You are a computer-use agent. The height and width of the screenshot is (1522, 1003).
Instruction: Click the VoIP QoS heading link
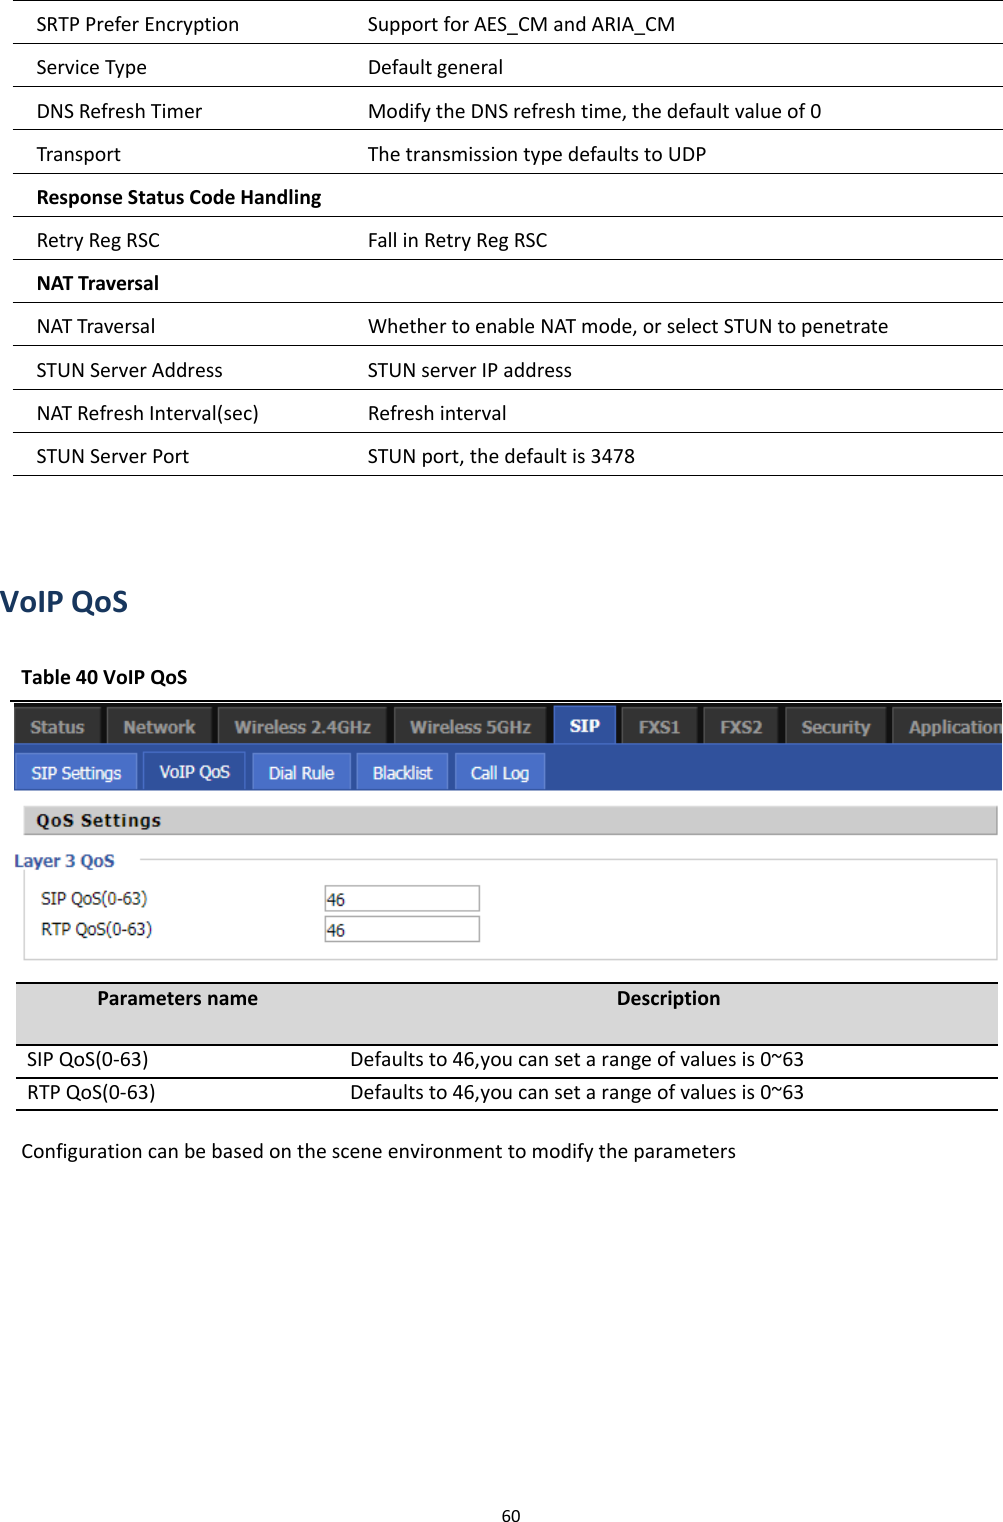tap(64, 601)
